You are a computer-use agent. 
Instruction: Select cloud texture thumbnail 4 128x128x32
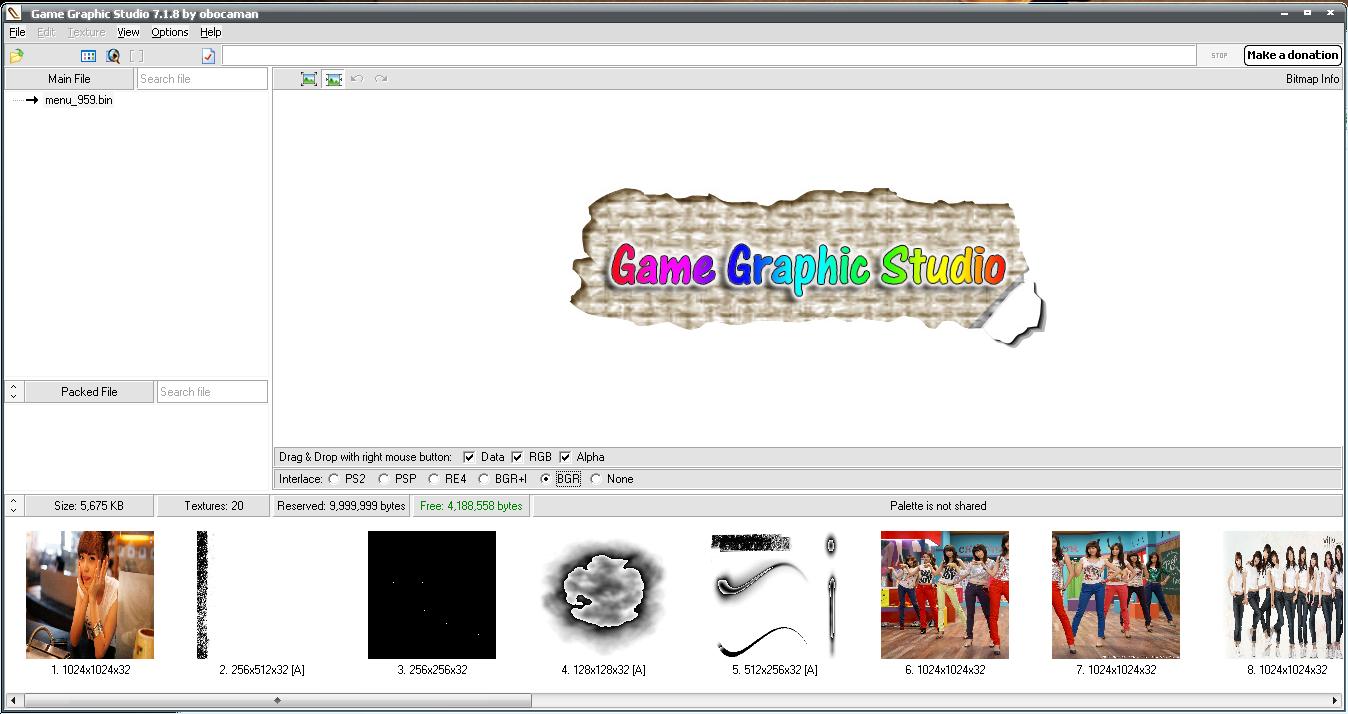click(603, 595)
